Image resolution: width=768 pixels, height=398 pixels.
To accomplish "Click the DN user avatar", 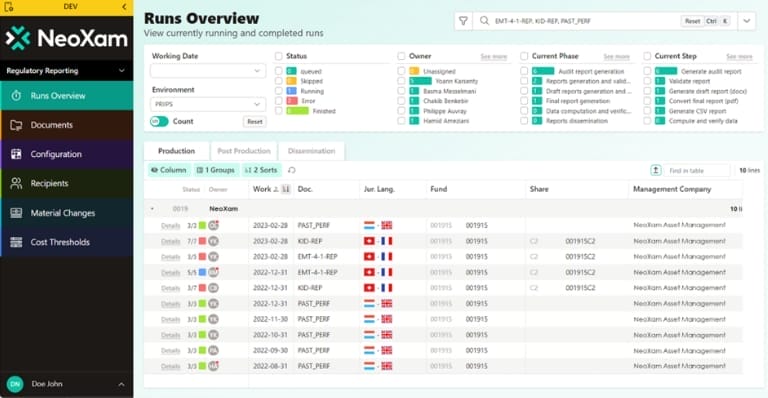I will coord(15,384).
